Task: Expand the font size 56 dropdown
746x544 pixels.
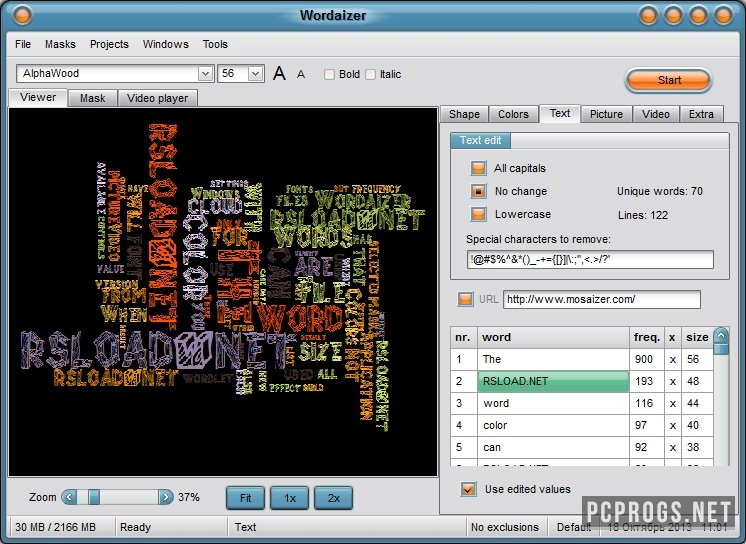Action: pos(255,73)
